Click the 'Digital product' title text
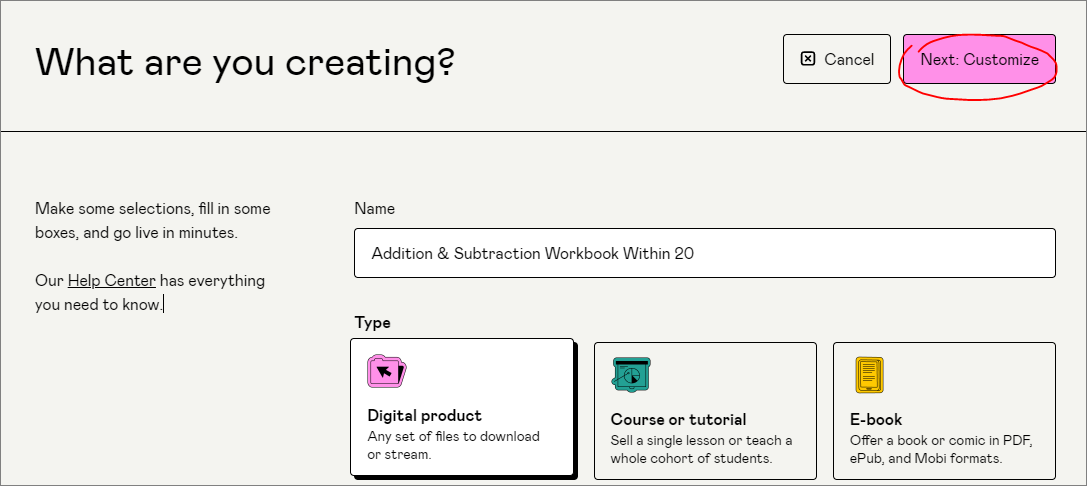This screenshot has width=1087, height=486. [424, 415]
